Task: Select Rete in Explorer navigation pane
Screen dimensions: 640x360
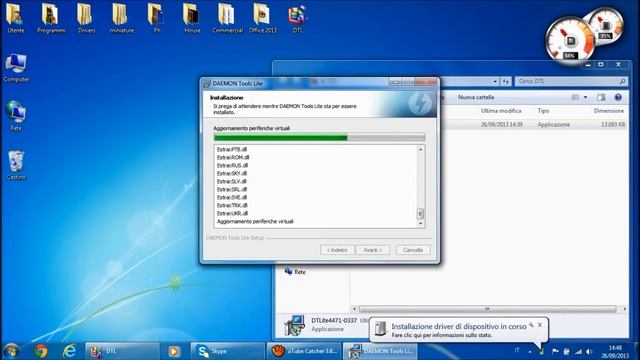Action: pos(295,271)
